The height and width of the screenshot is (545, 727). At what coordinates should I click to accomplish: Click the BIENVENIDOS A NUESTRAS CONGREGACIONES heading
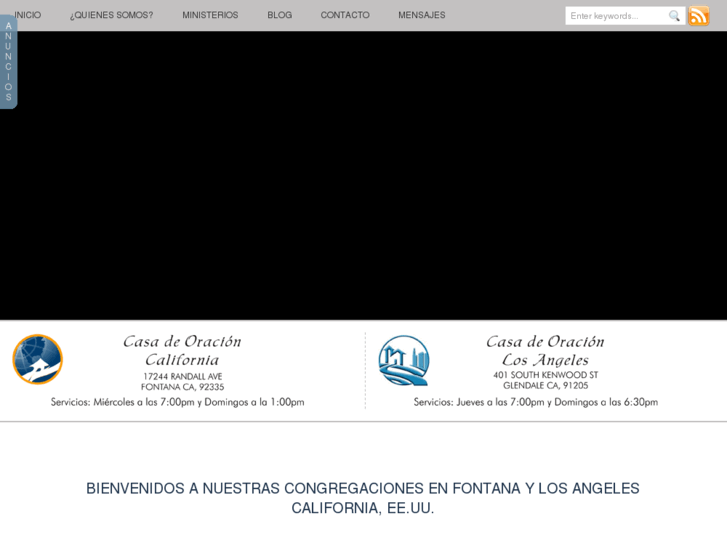pyautogui.click(x=363, y=498)
